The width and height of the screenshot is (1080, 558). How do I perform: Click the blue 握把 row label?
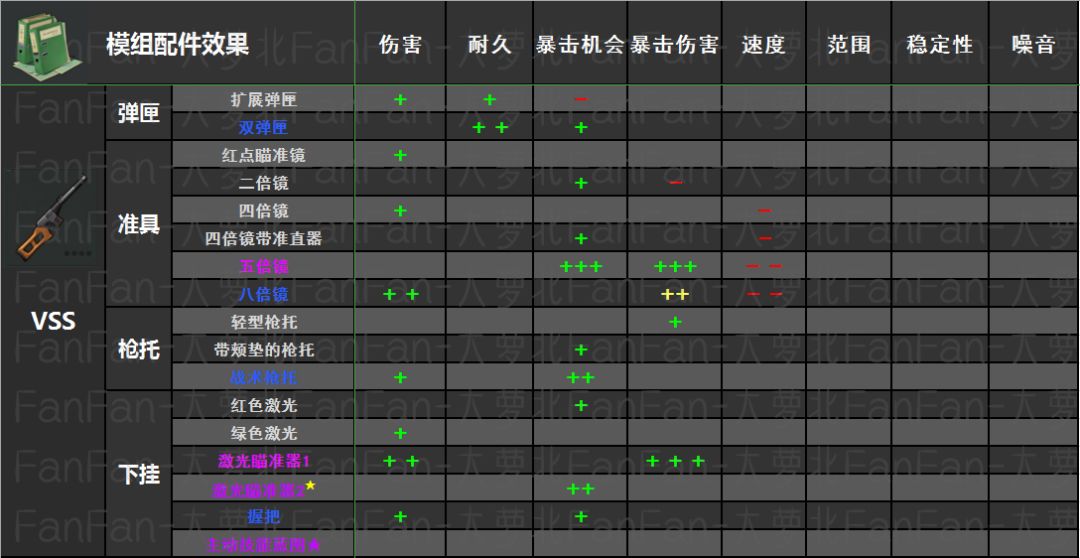point(264,517)
